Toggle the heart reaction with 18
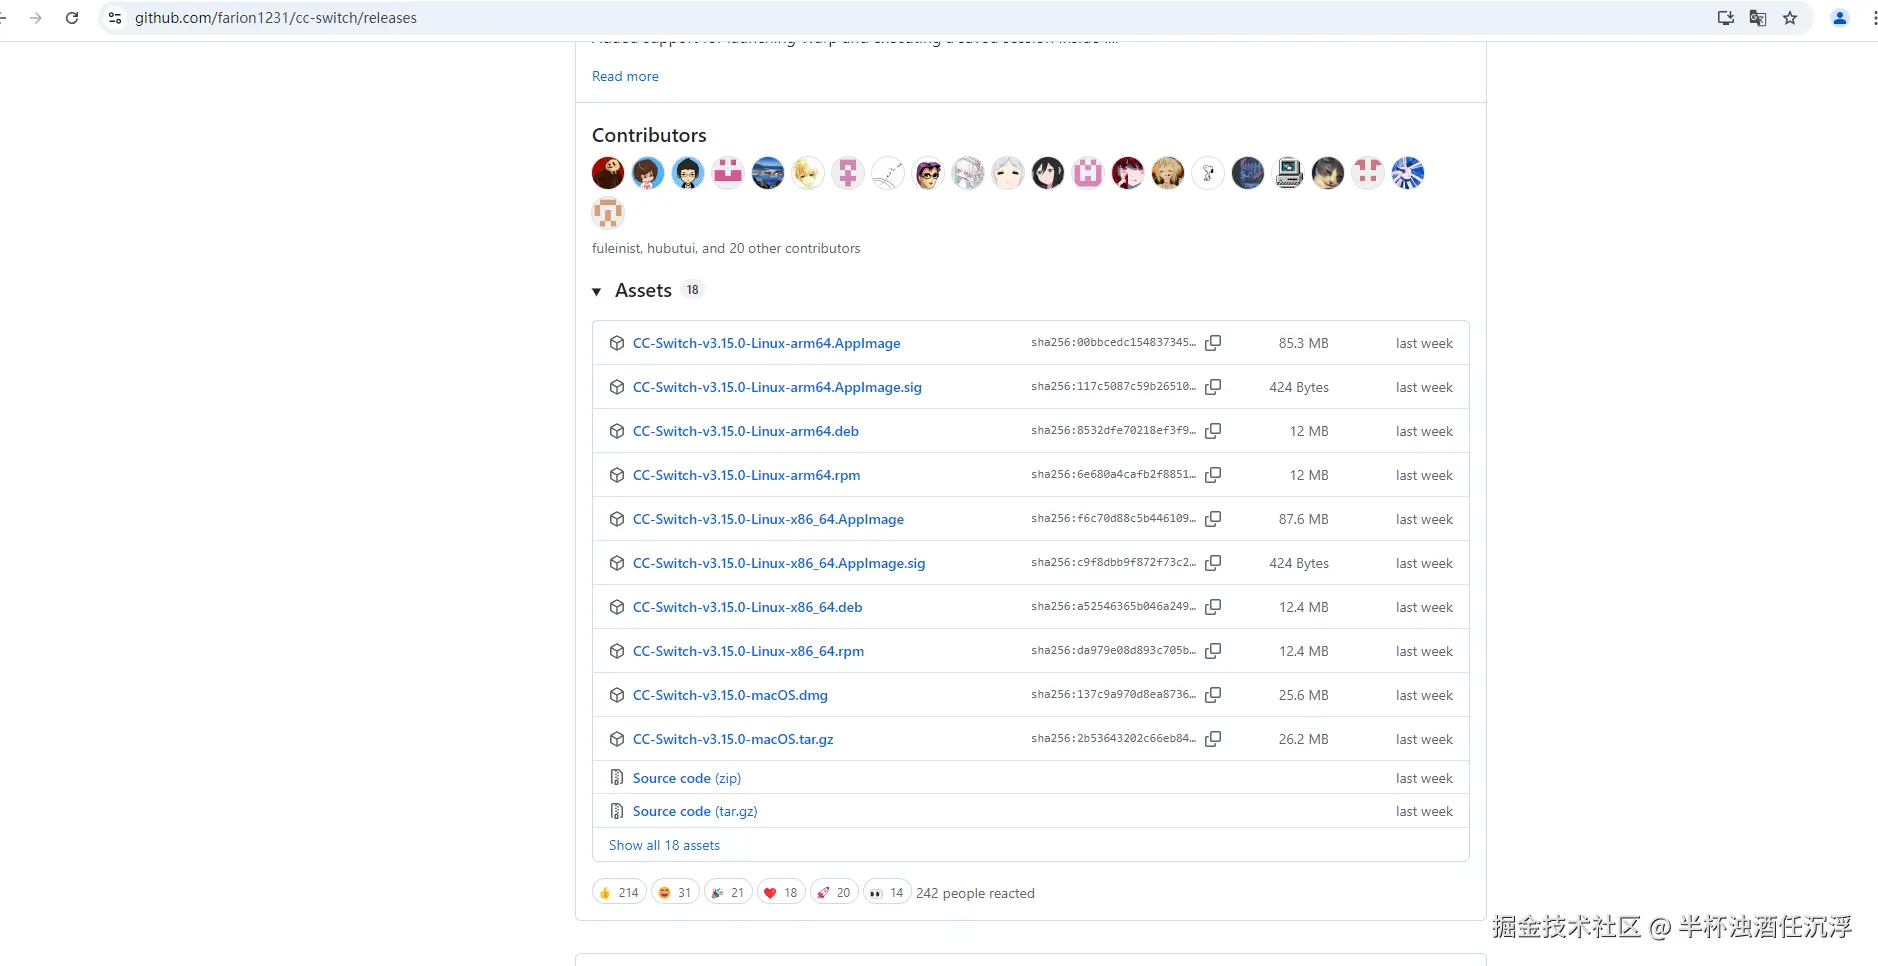The image size is (1878, 966). pyautogui.click(x=781, y=893)
